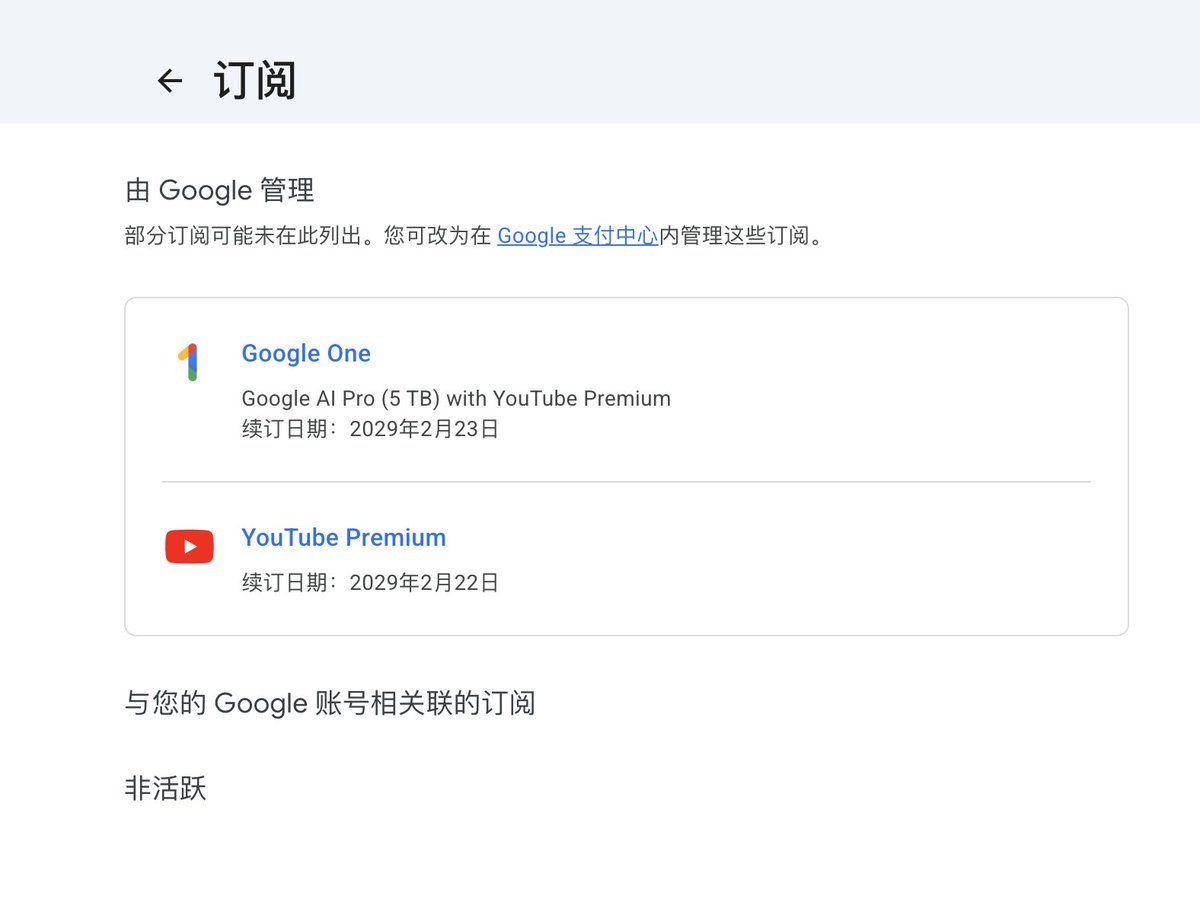1200x921 pixels.
Task: Click 与您的 Google 账号相关联的订阅 heading
Action: pos(330,703)
